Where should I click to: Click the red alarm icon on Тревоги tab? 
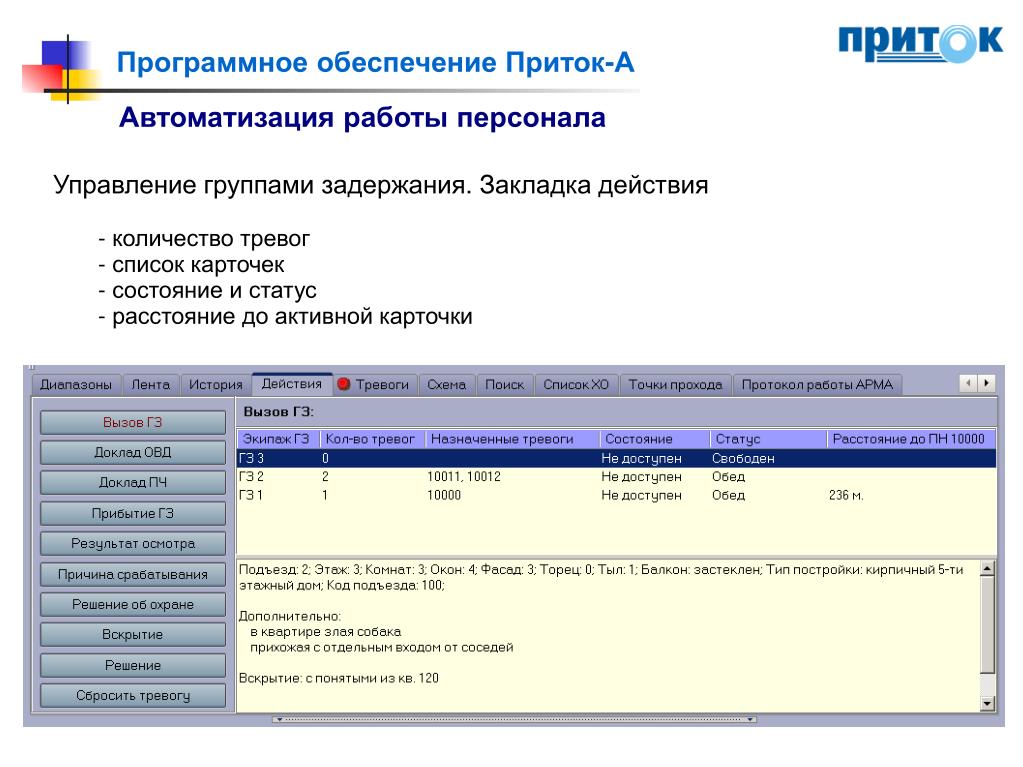coord(344,385)
